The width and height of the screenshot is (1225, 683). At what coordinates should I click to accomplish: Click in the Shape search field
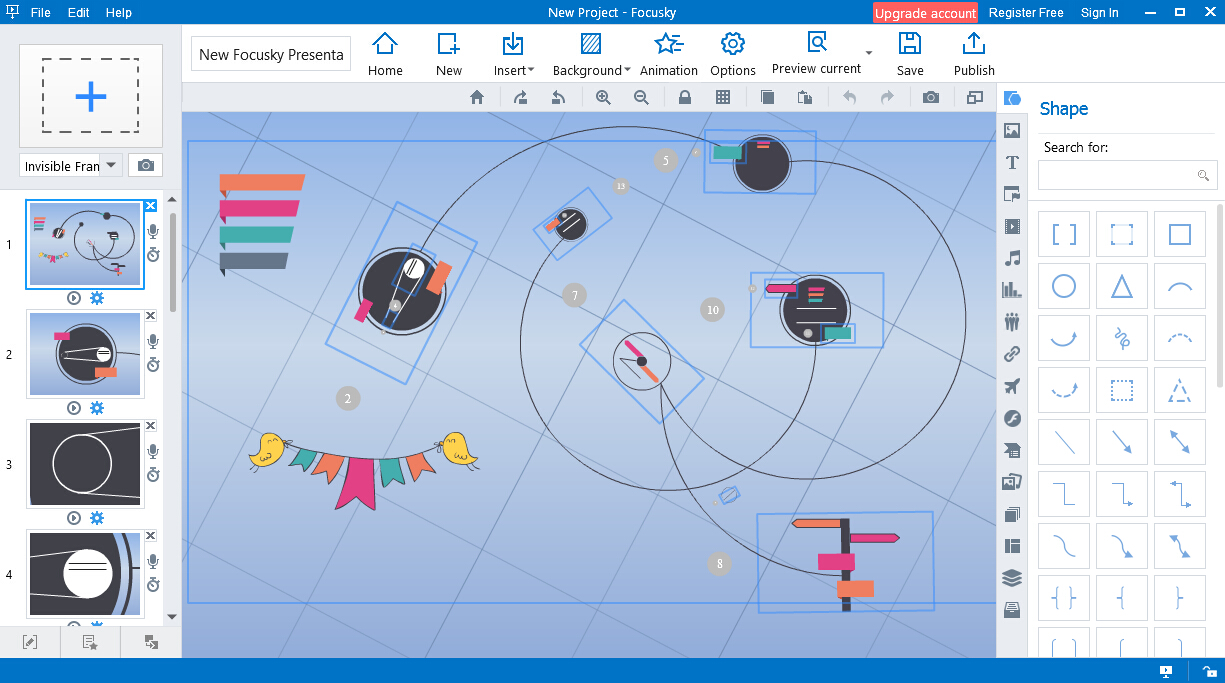click(1127, 175)
